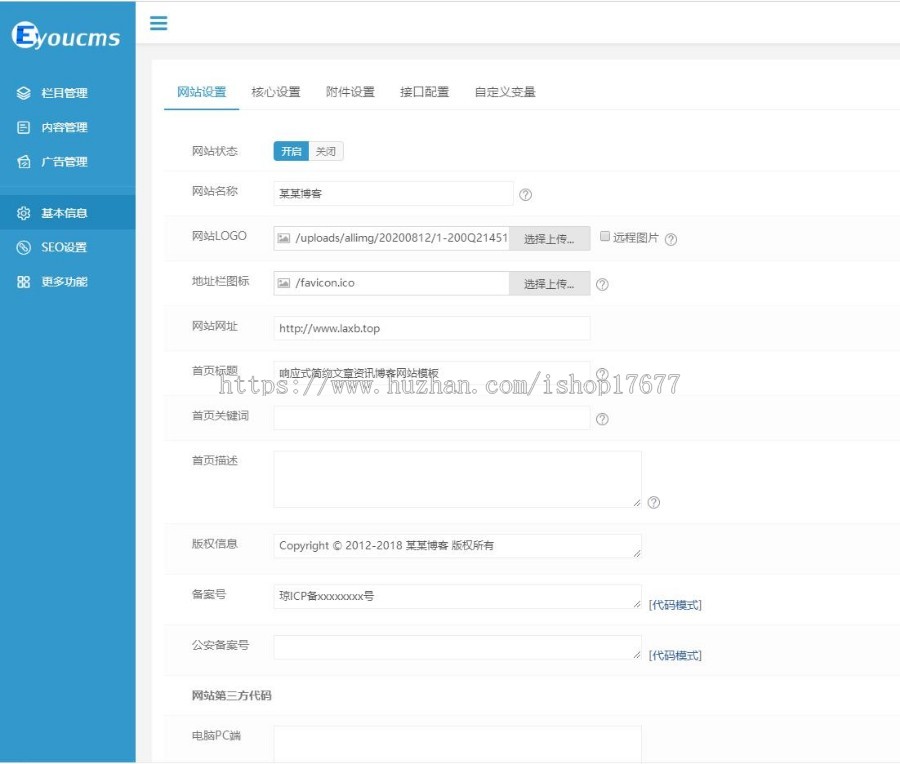Click 选择上传 button for 地址栏图标
This screenshot has height=764, width=900.
[549, 284]
